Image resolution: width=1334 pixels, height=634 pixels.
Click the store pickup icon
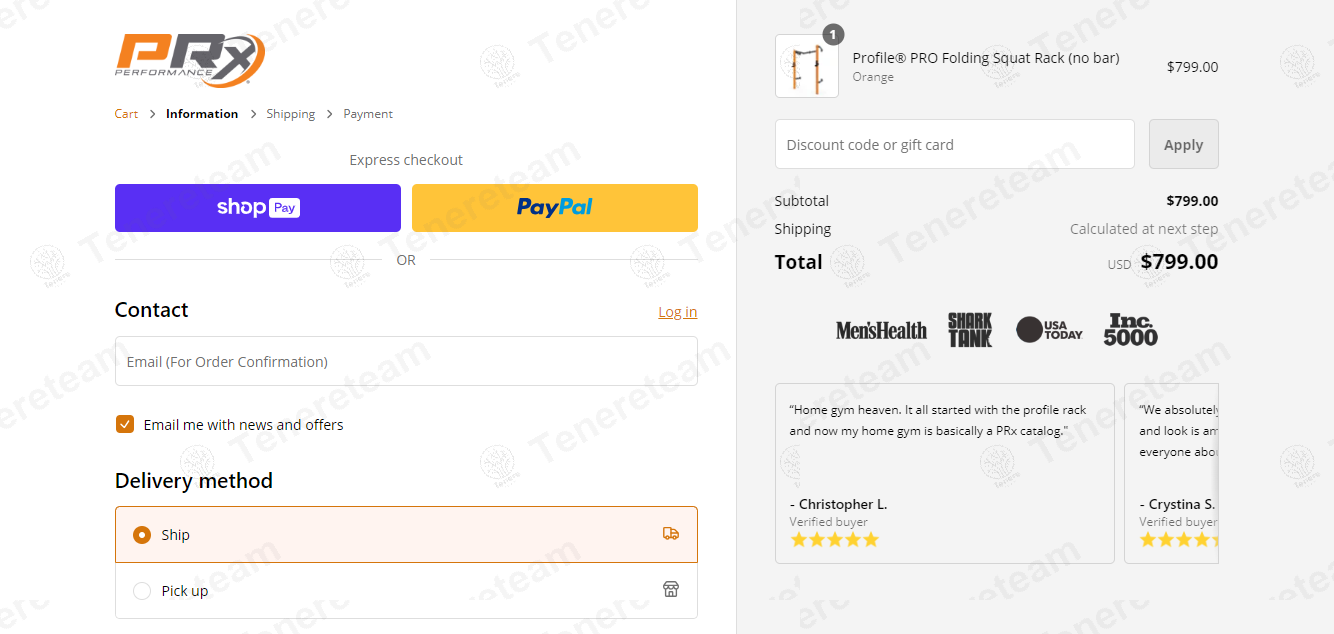pos(671,590)
